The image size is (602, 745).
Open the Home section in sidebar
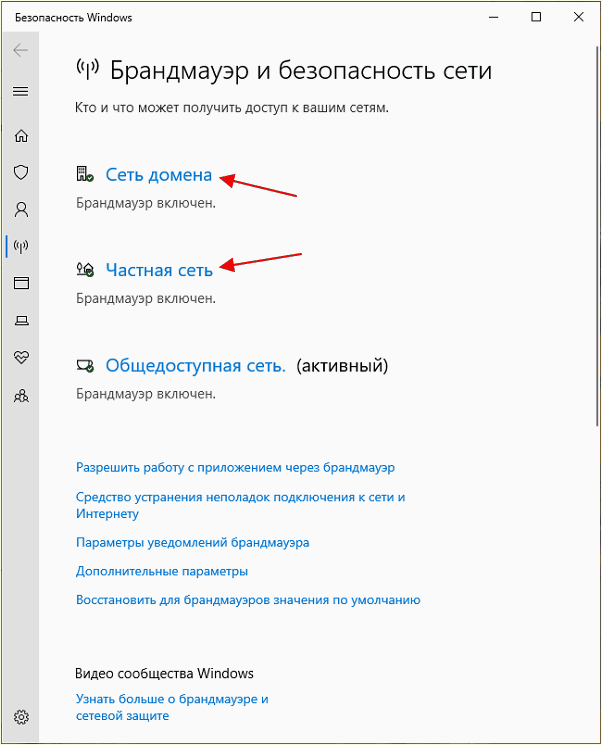[x=21, y=136]
